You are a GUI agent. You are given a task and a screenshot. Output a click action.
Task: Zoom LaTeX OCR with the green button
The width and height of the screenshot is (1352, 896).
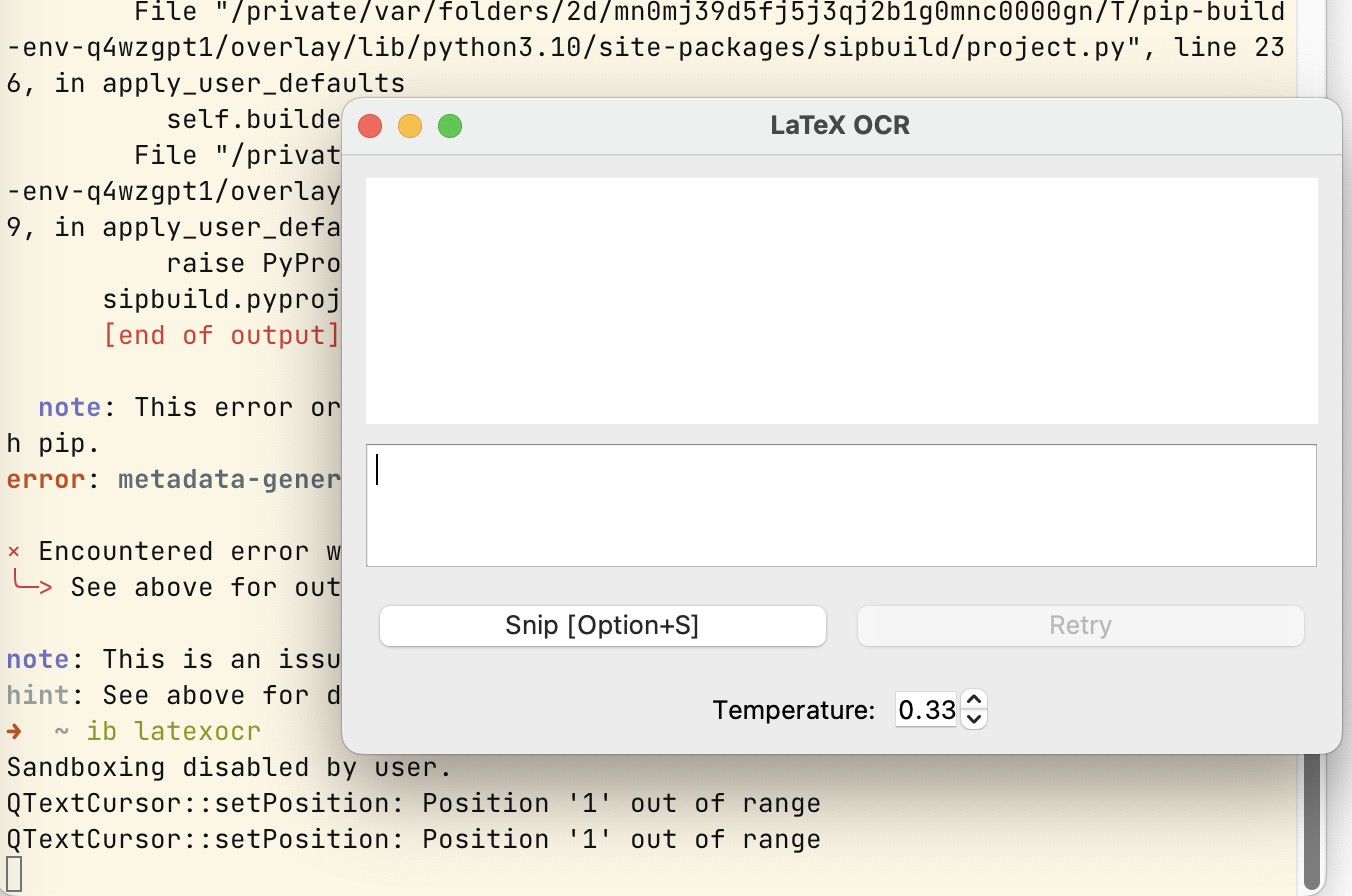[x=450, y=126]
